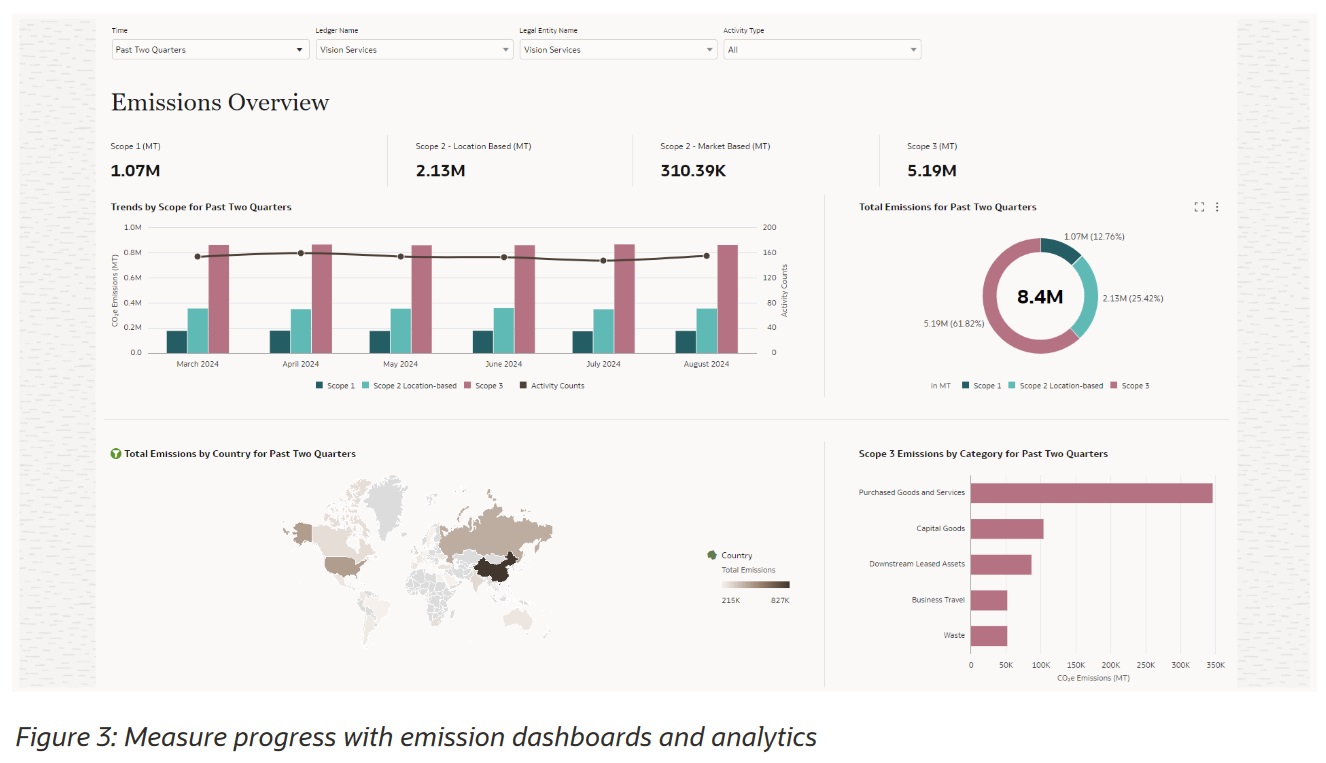Click the Total Emissions color gradient bar

coord(755,584)
